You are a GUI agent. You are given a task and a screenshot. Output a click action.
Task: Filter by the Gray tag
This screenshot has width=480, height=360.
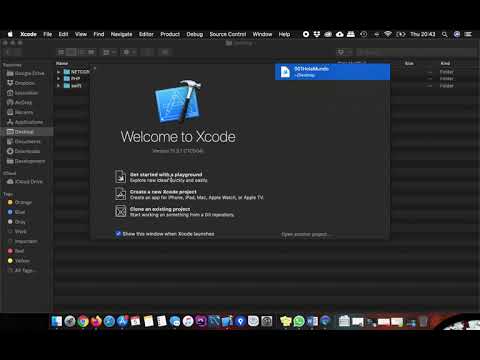click(x=16, y=221)
